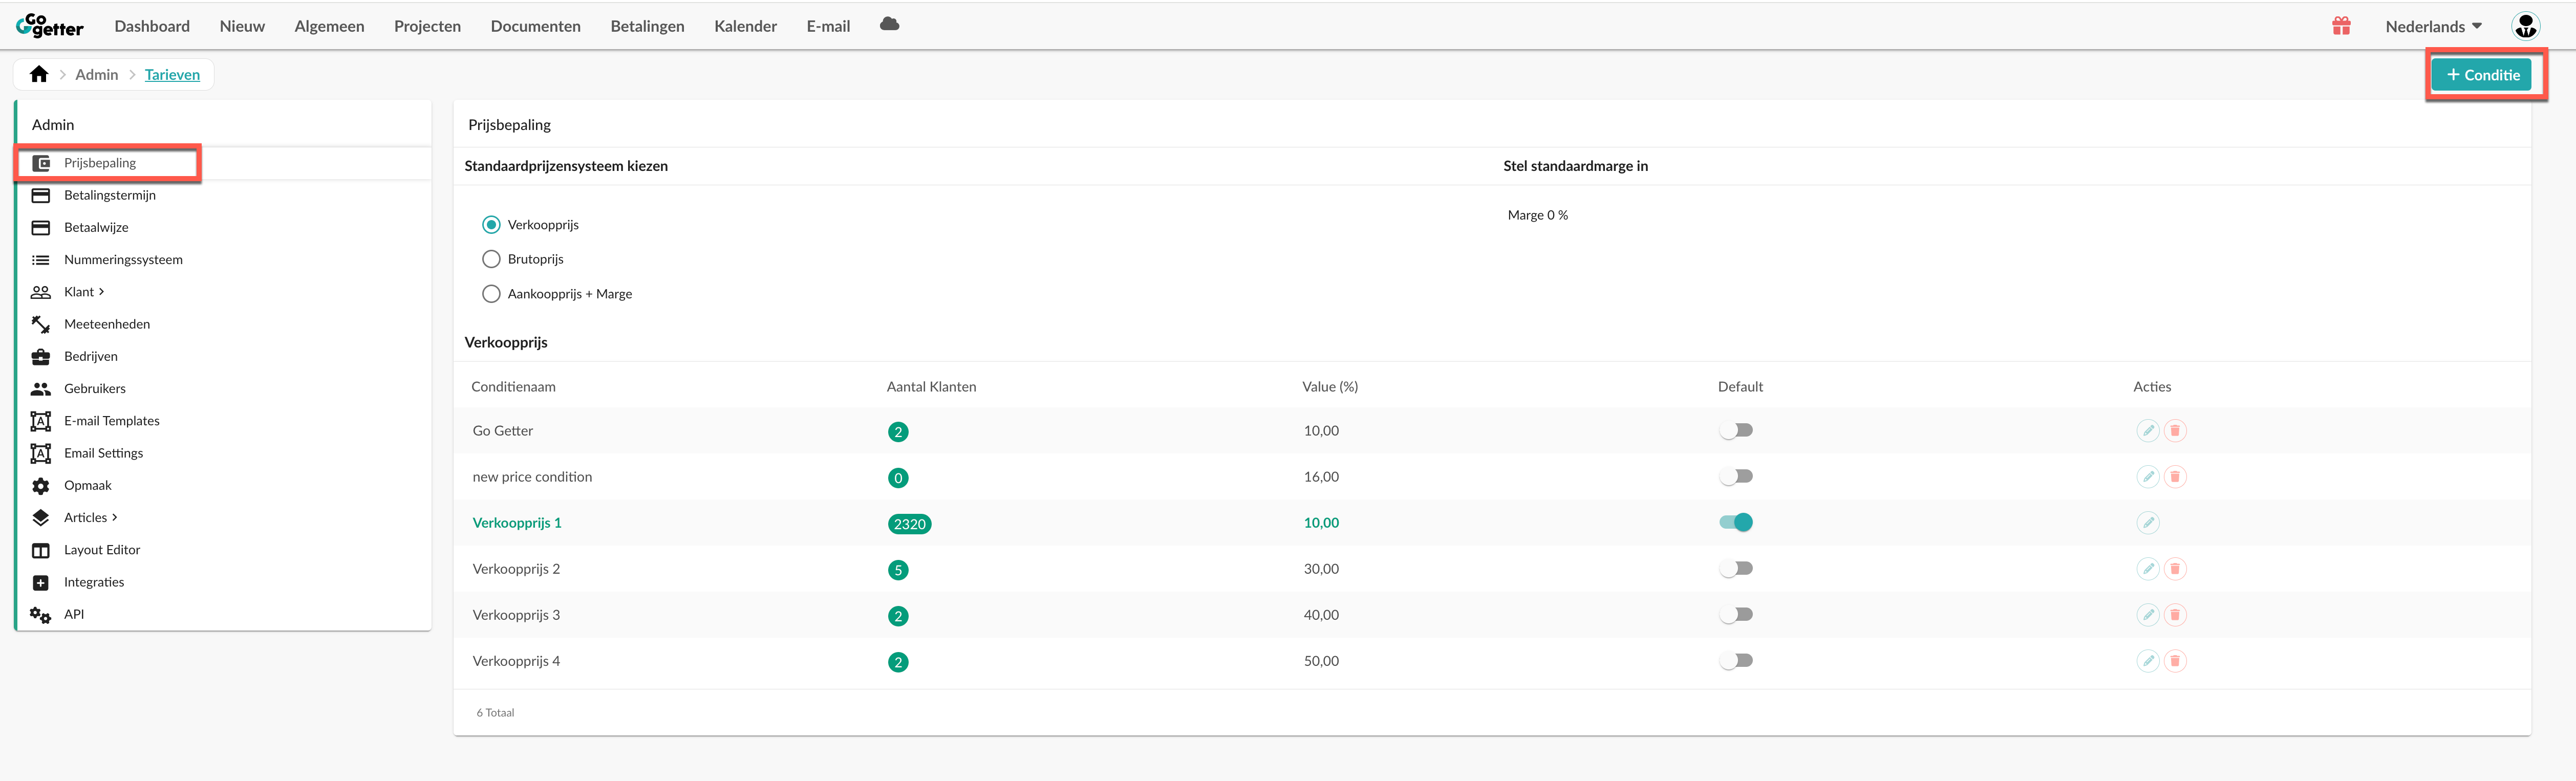The image size is (2576, 781).
Task: Open Betalingstermijn in the sidebar
Action: click(109, 196)
